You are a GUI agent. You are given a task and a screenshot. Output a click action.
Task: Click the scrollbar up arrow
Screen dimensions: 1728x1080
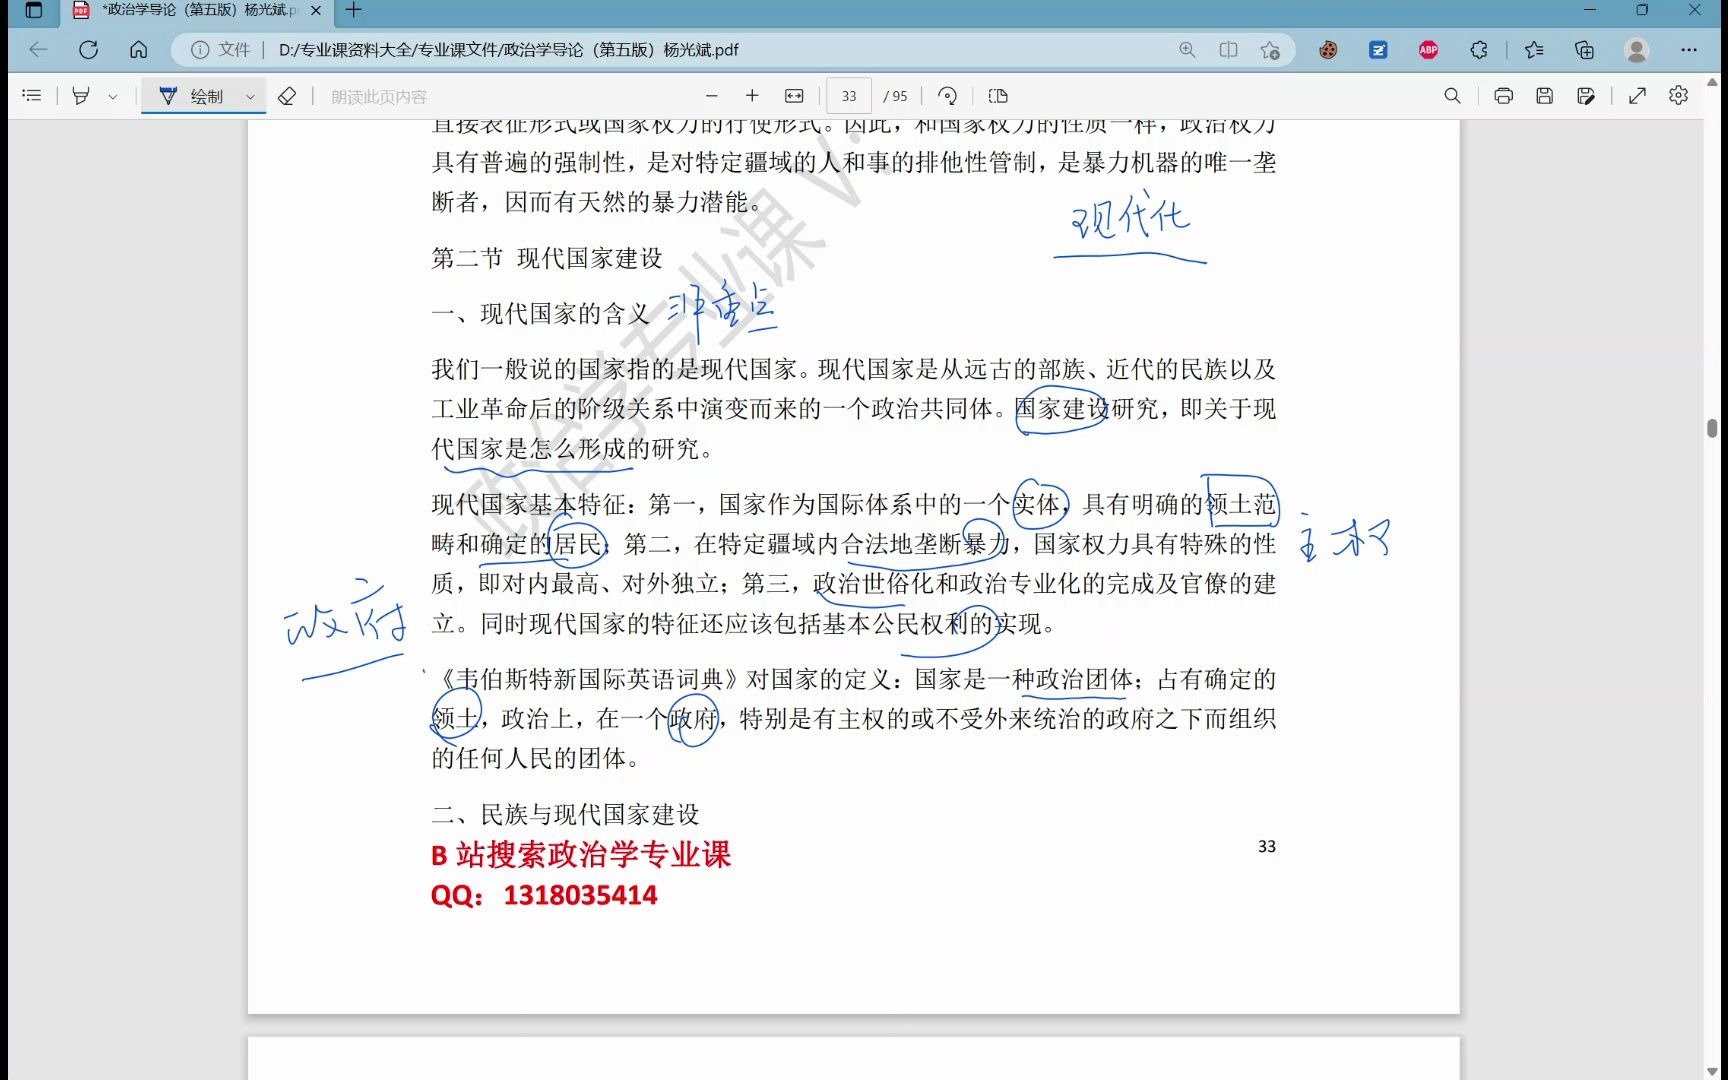coord(1712,82)
